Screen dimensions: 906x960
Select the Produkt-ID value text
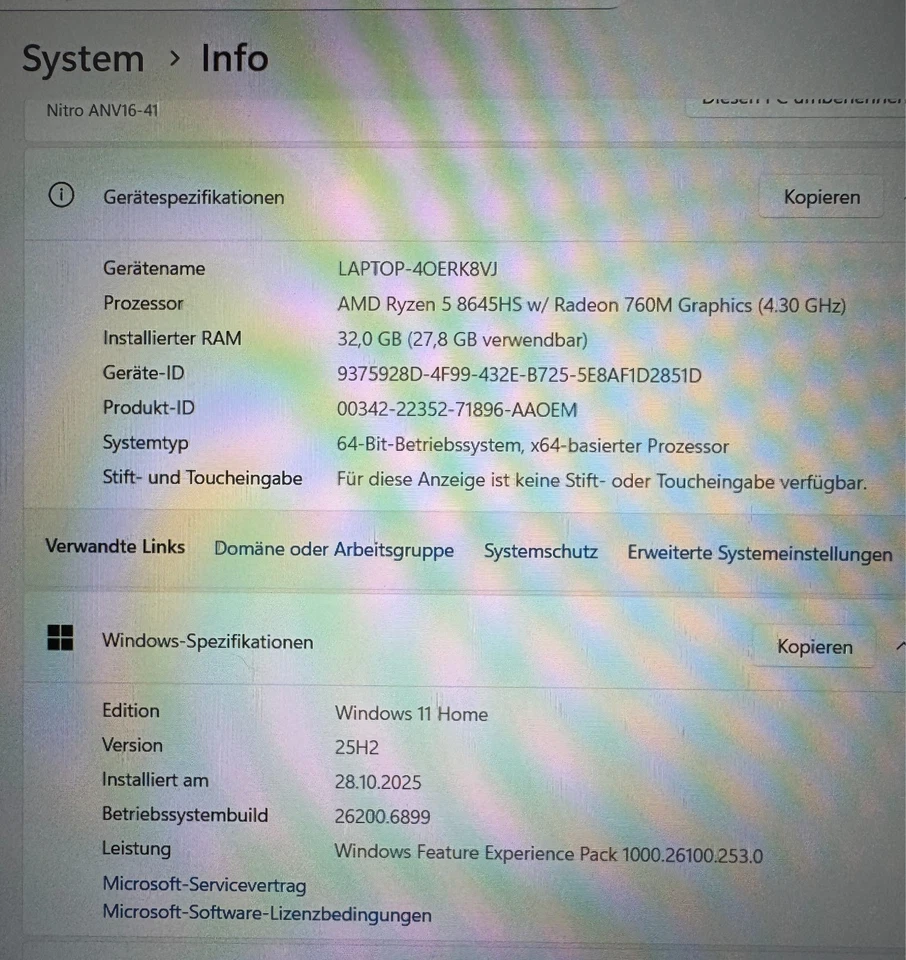pyautogui.click(x=457, y=409)
